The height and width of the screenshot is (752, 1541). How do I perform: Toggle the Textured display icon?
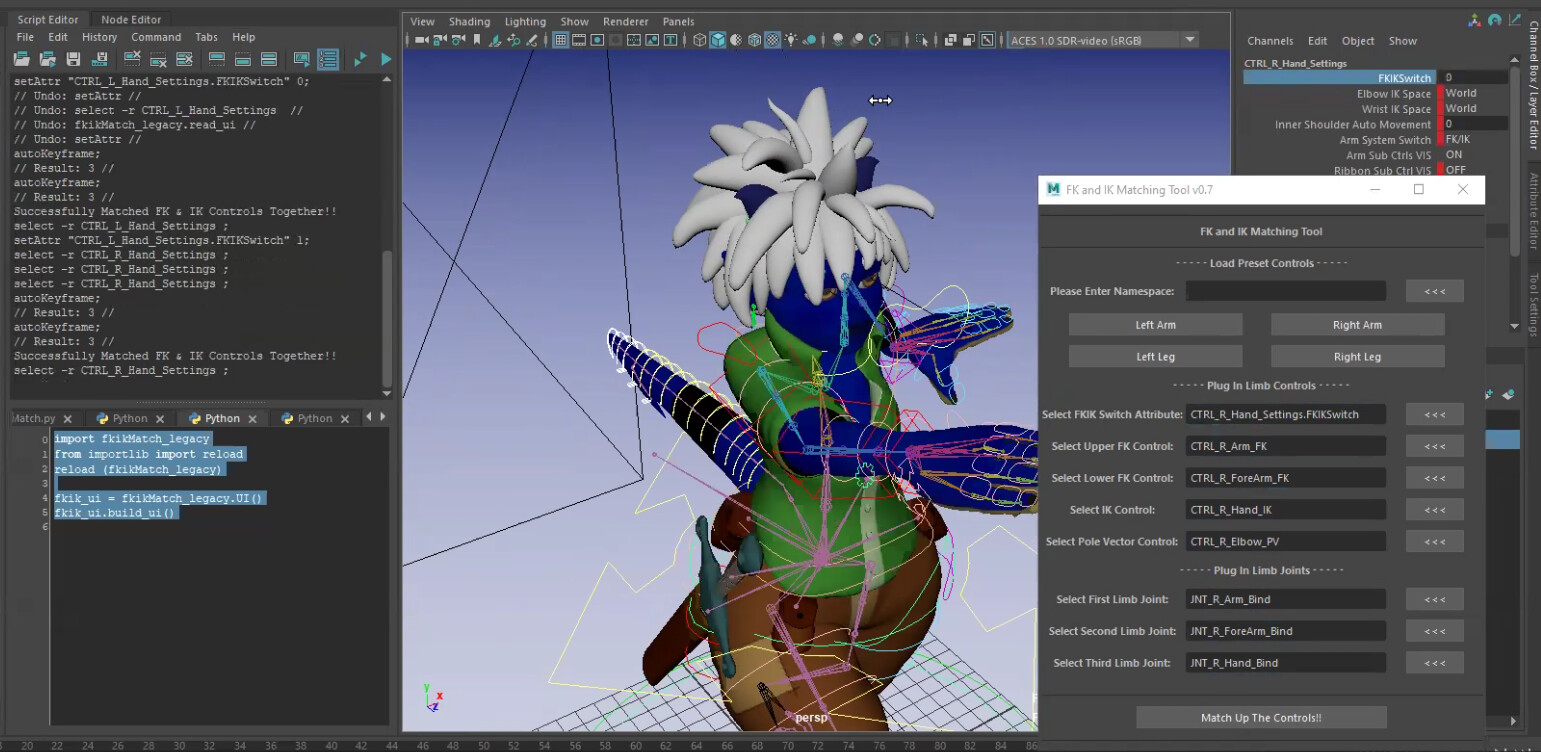774,39
